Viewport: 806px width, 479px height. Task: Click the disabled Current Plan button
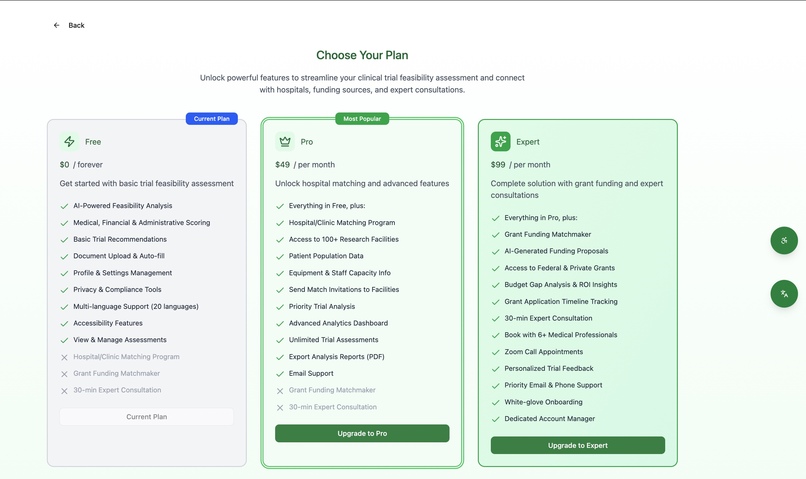click(146, 417)
